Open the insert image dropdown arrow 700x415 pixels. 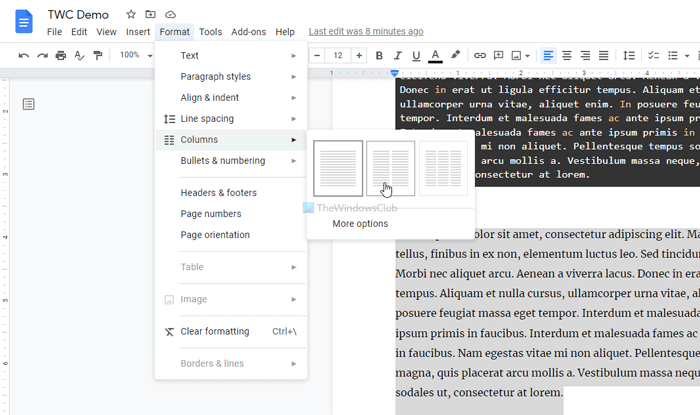click(528, 56)
